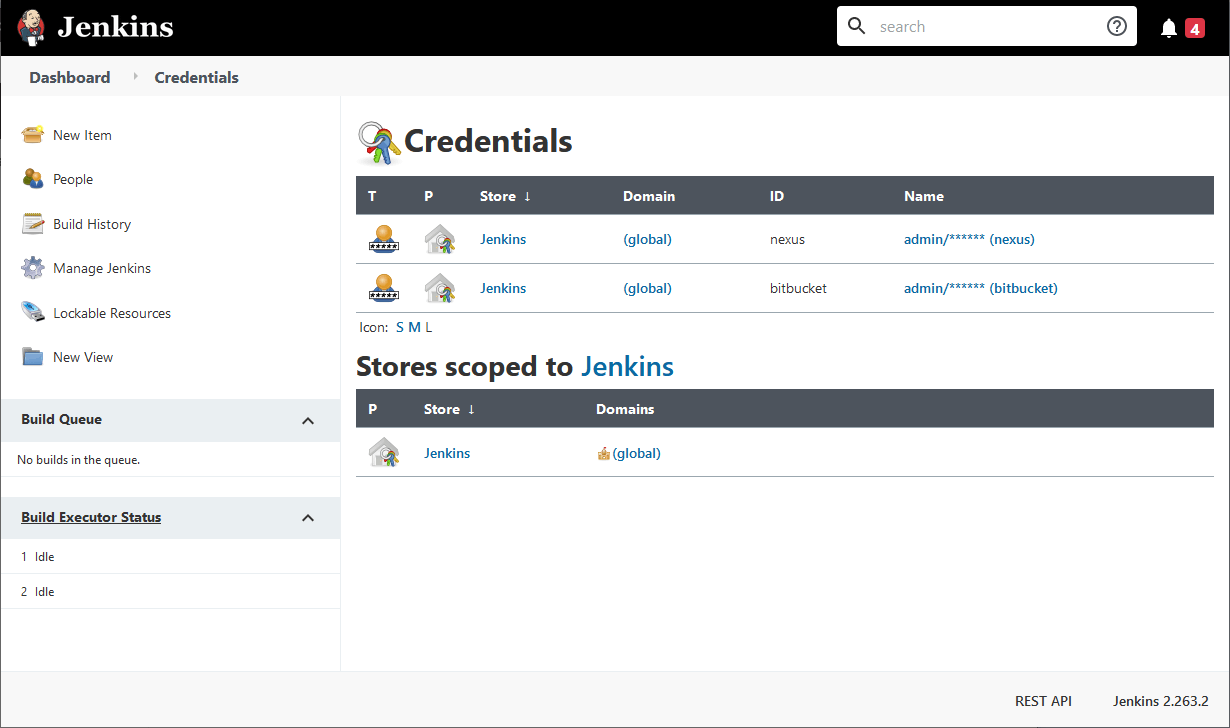
Task: Open (global) domain in Stores table
Action: coord(637,453)
